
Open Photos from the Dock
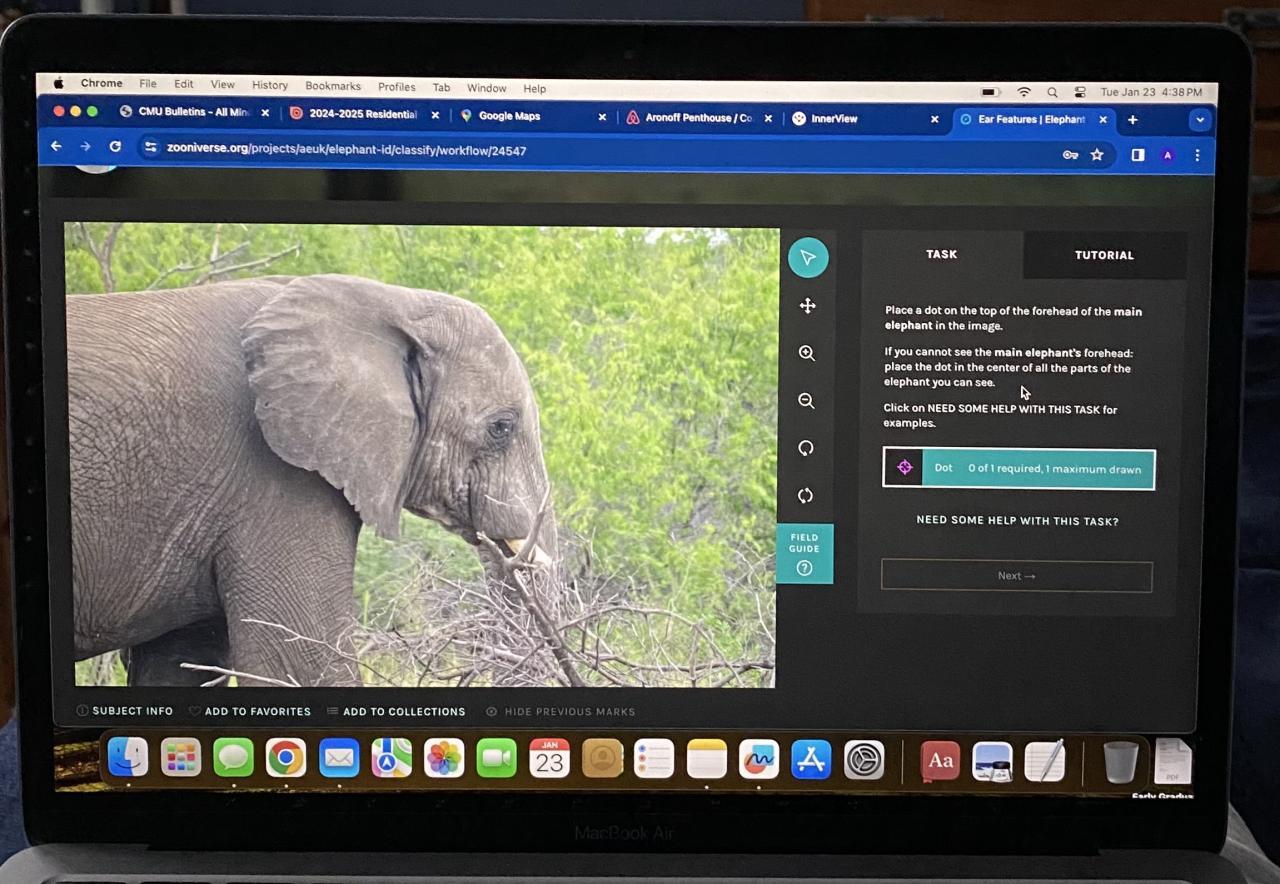pos(444,758)
